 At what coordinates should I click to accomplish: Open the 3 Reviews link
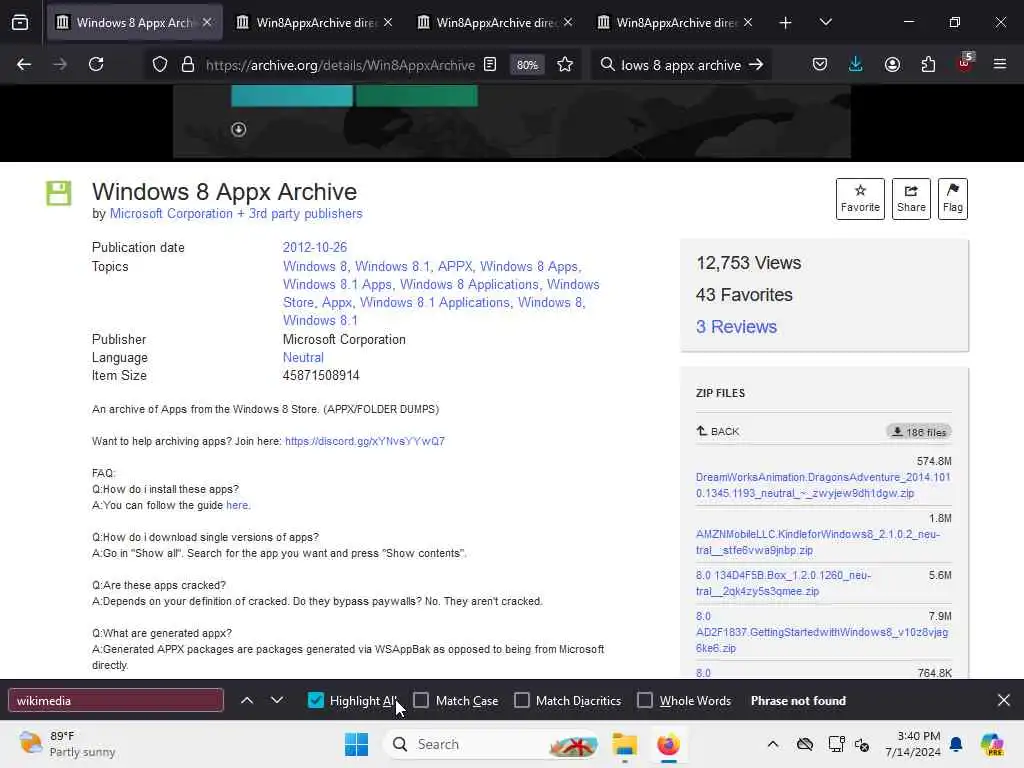736,327
